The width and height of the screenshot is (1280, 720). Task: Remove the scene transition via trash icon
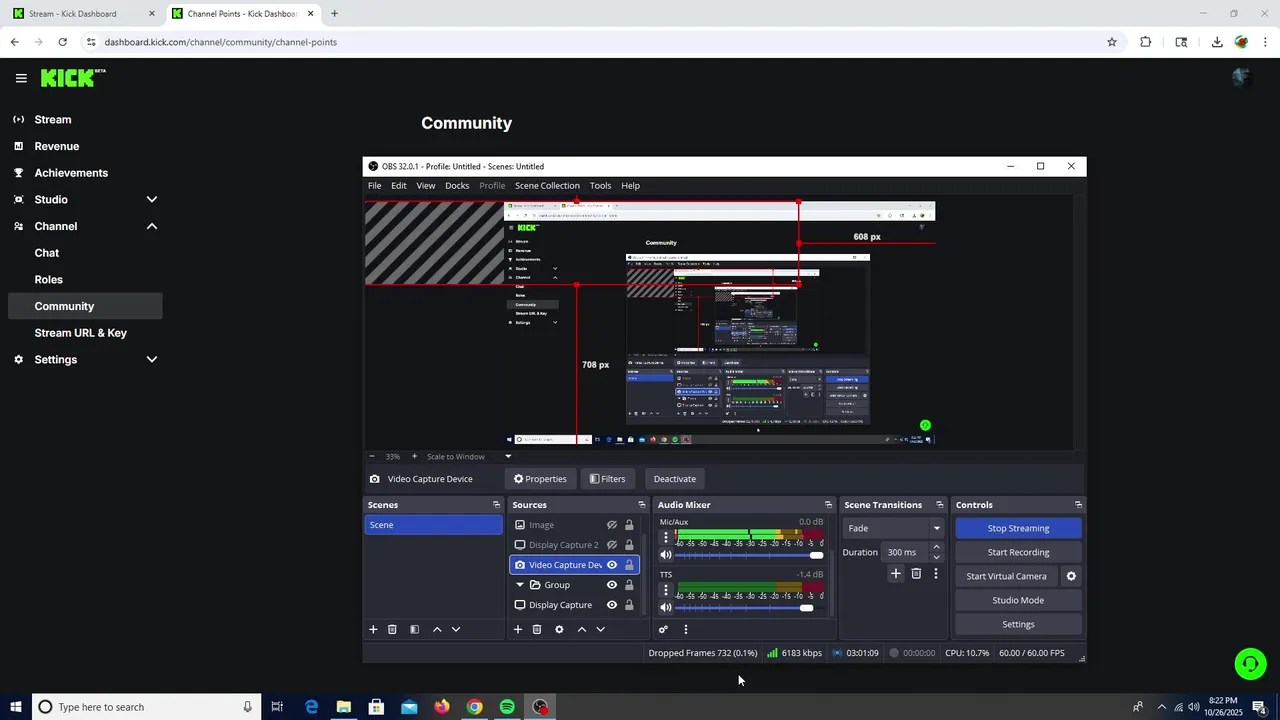pyautogui.click(x=916, y=573)
